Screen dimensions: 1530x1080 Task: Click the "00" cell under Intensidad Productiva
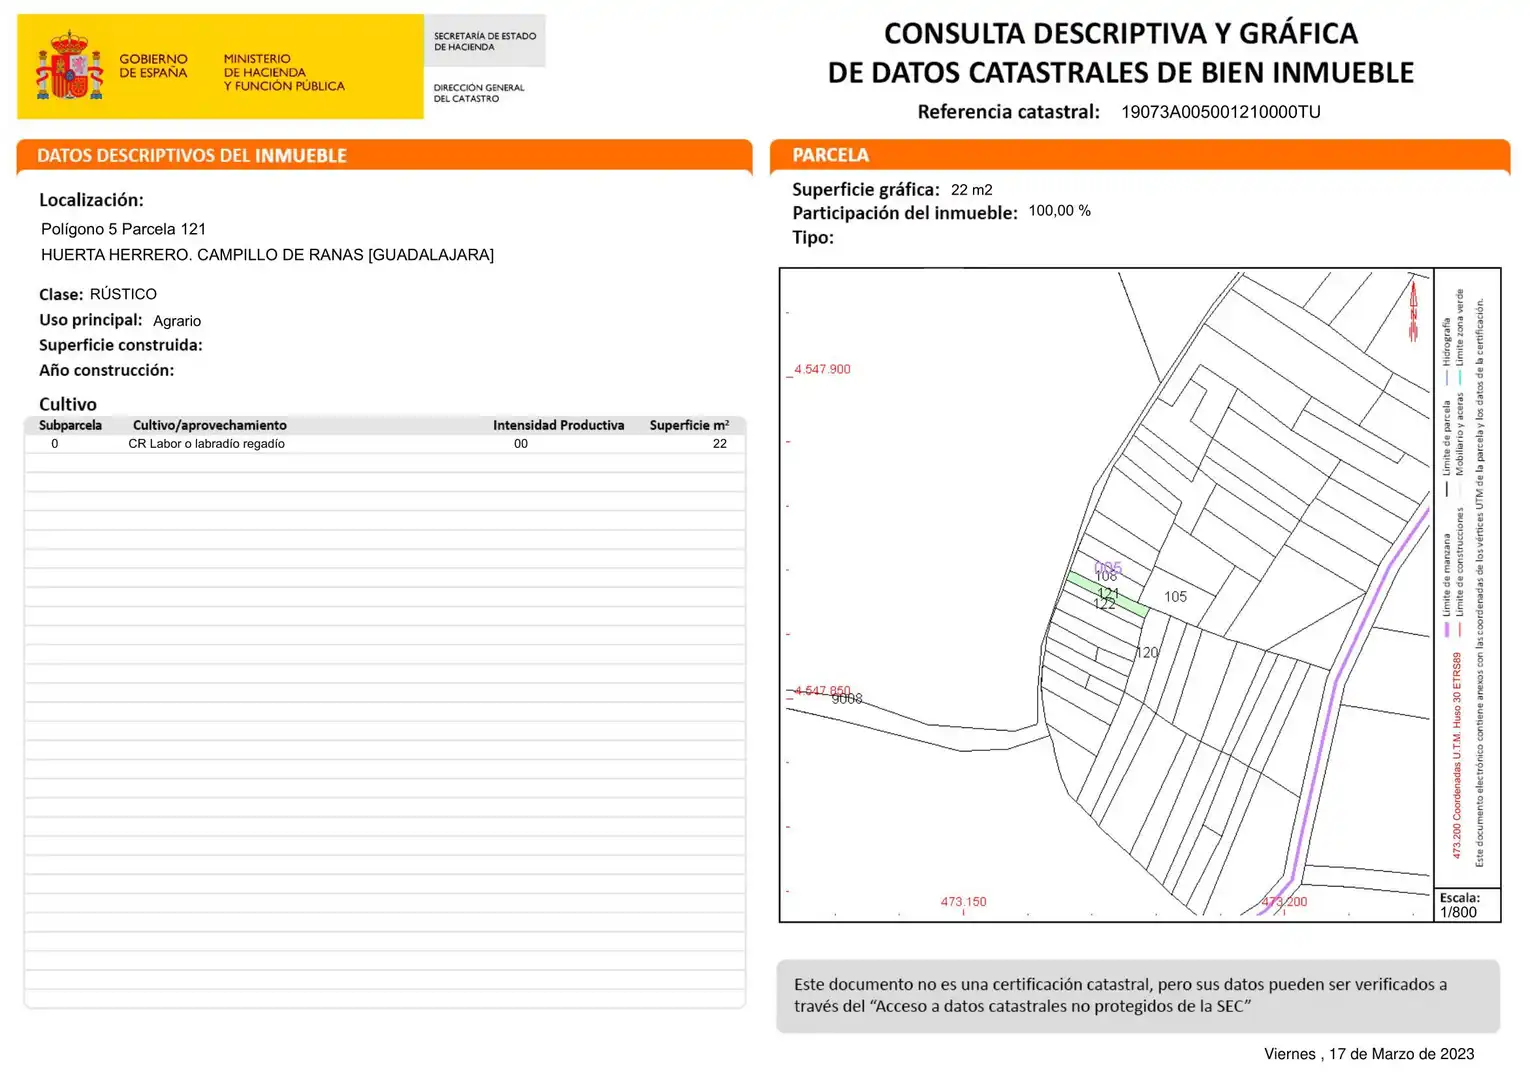(521, 444)
